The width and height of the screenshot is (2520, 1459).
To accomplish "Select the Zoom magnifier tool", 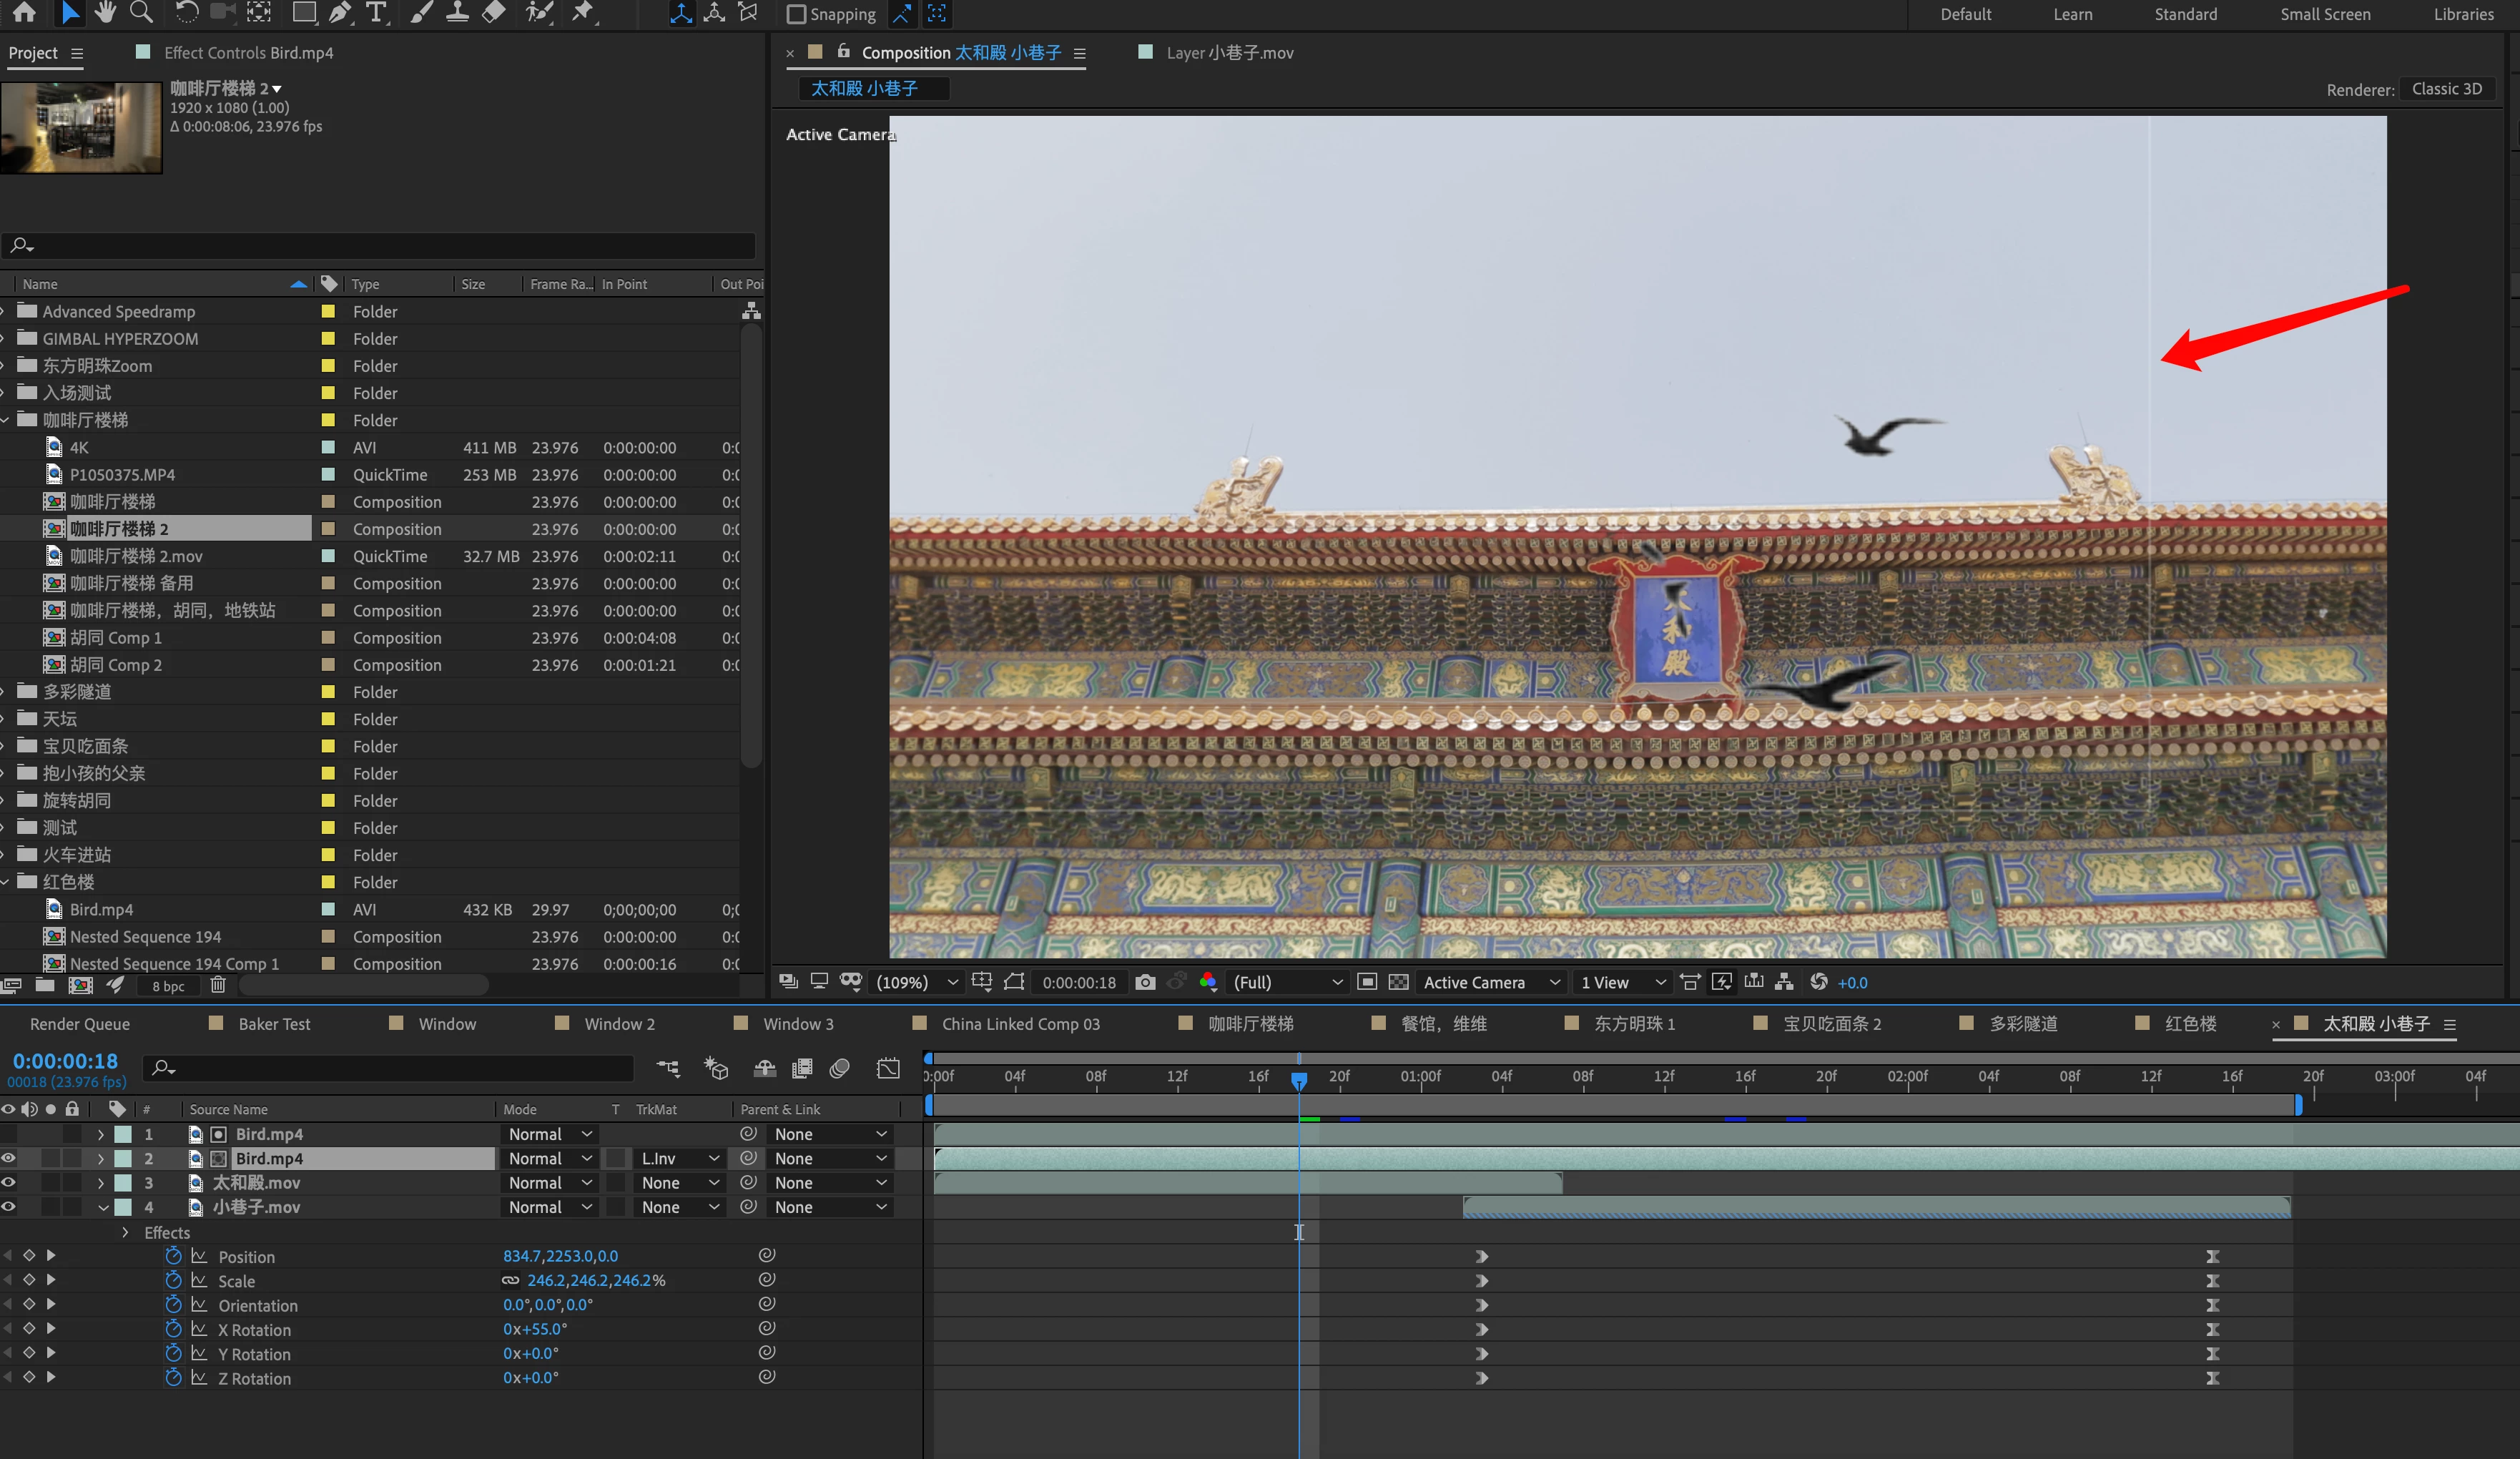I will pos(142,13).
